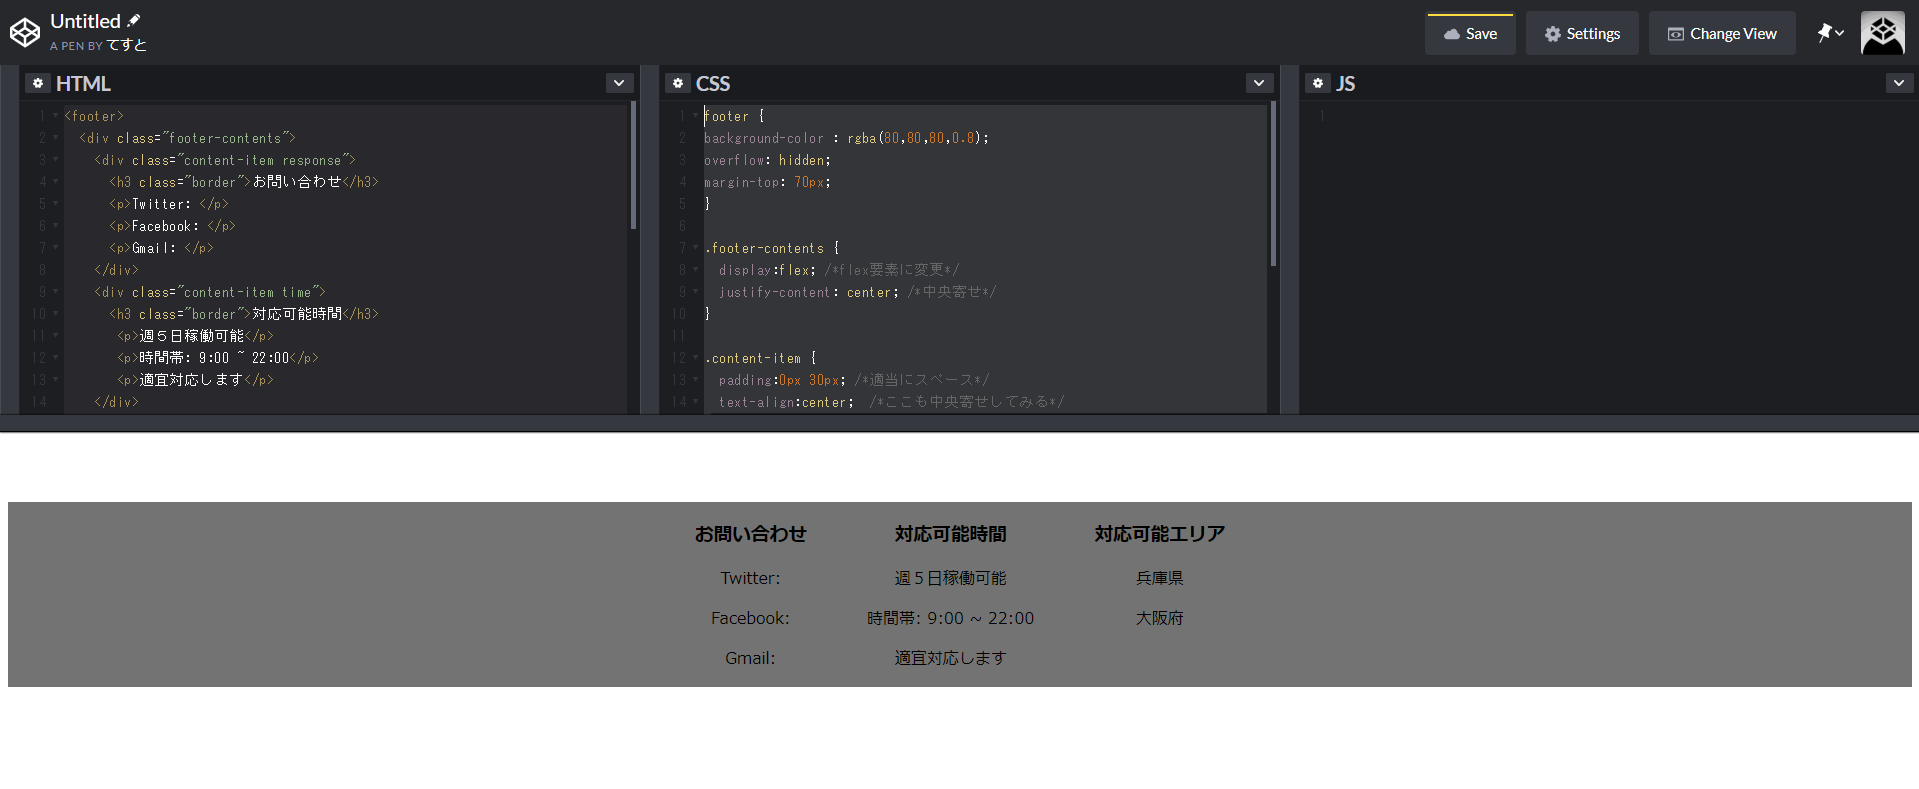Open HTML panel settings gear
This screenshot has height=789, width=1919.
click(38, 83)
